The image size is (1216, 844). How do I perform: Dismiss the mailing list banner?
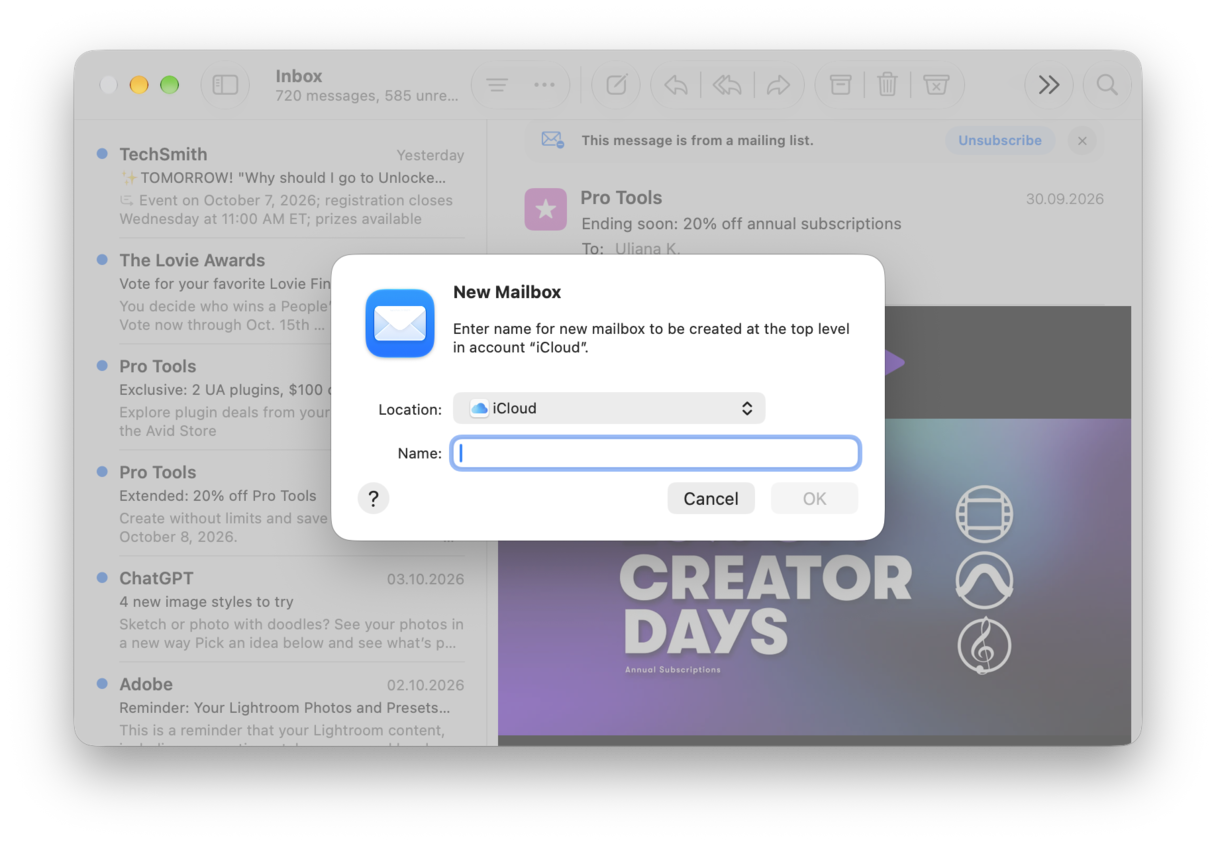point(1082,141)
